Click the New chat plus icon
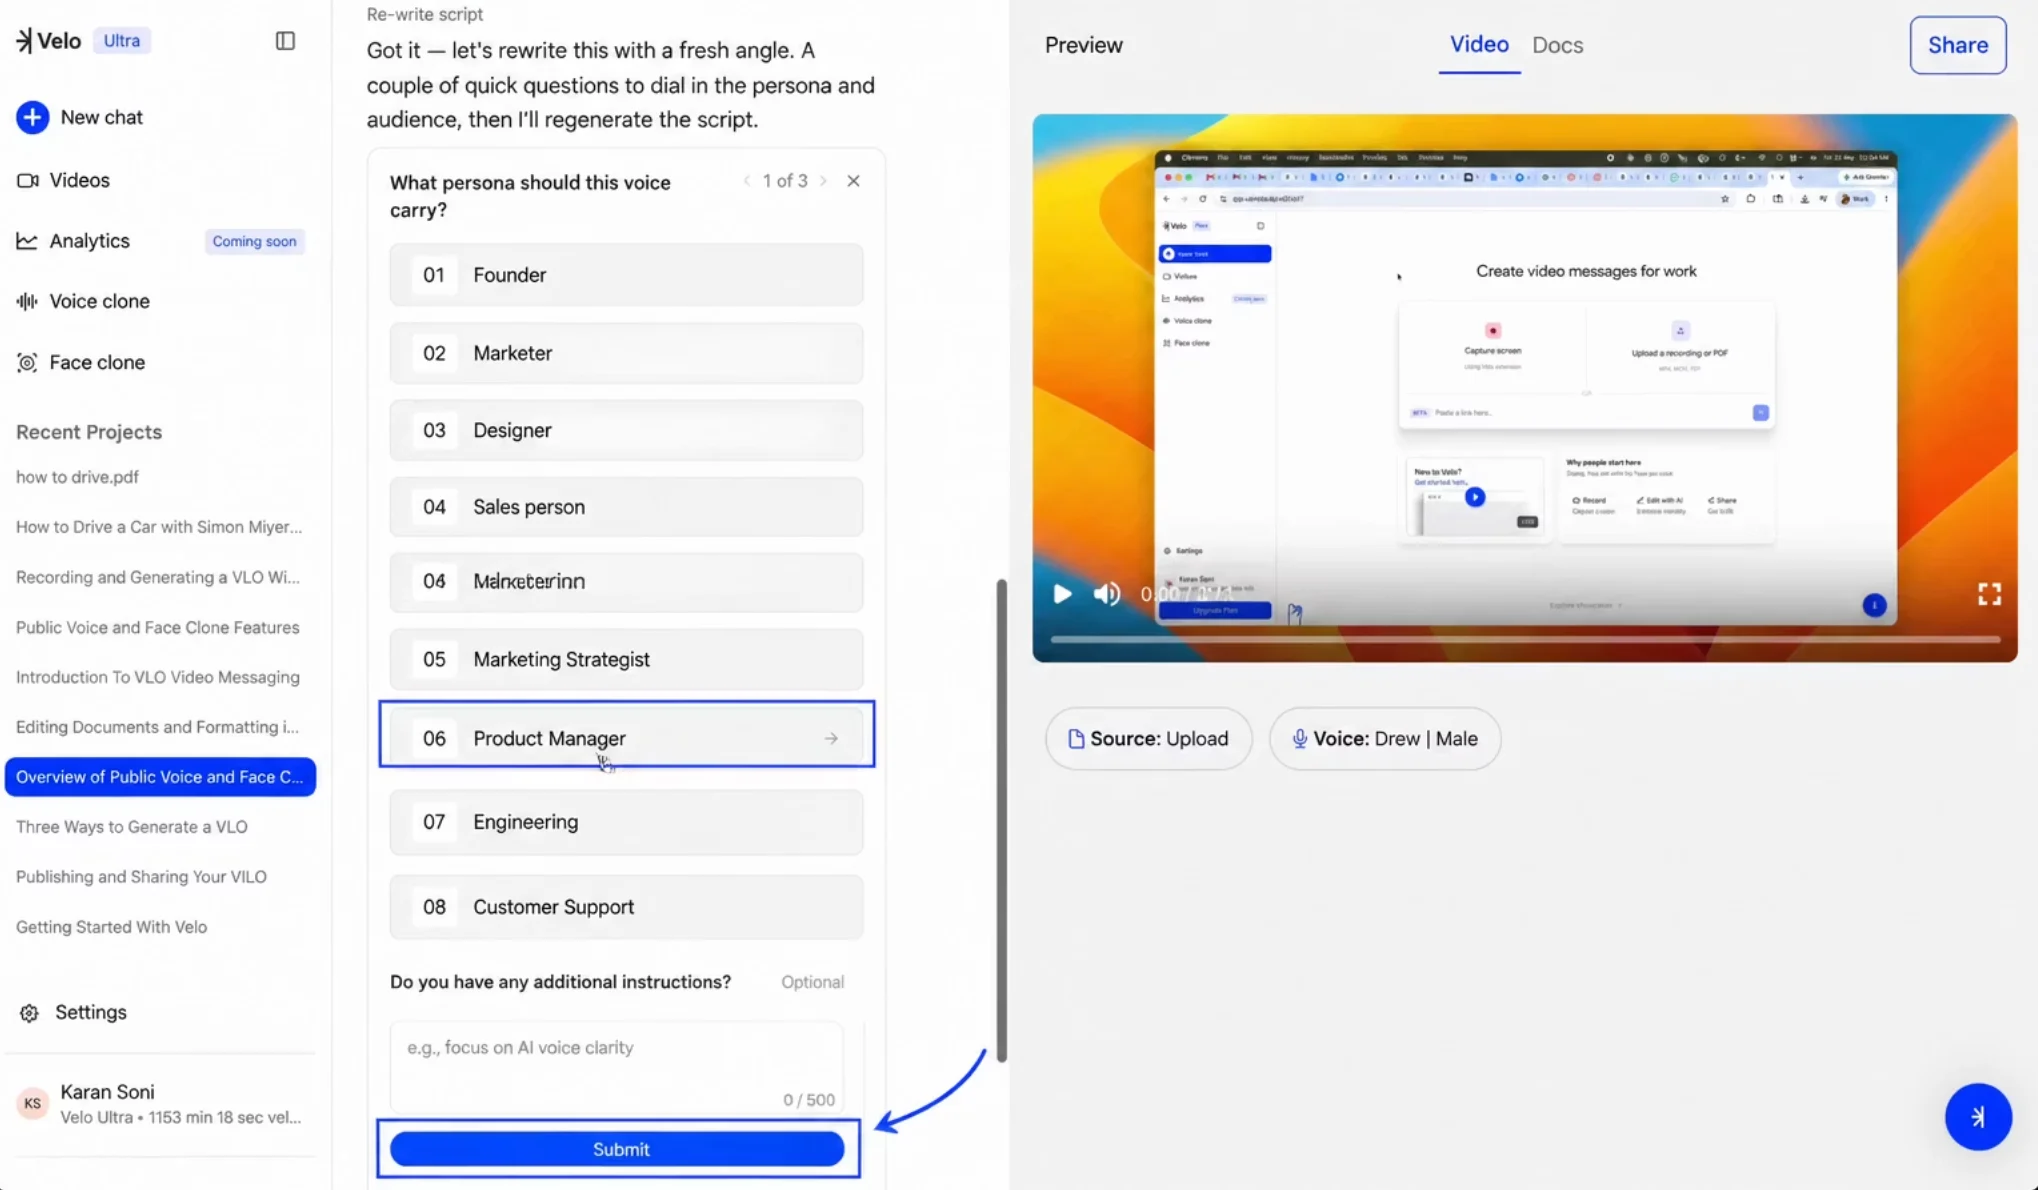Screen dimensions: 2038x1190 pos(32,117)
